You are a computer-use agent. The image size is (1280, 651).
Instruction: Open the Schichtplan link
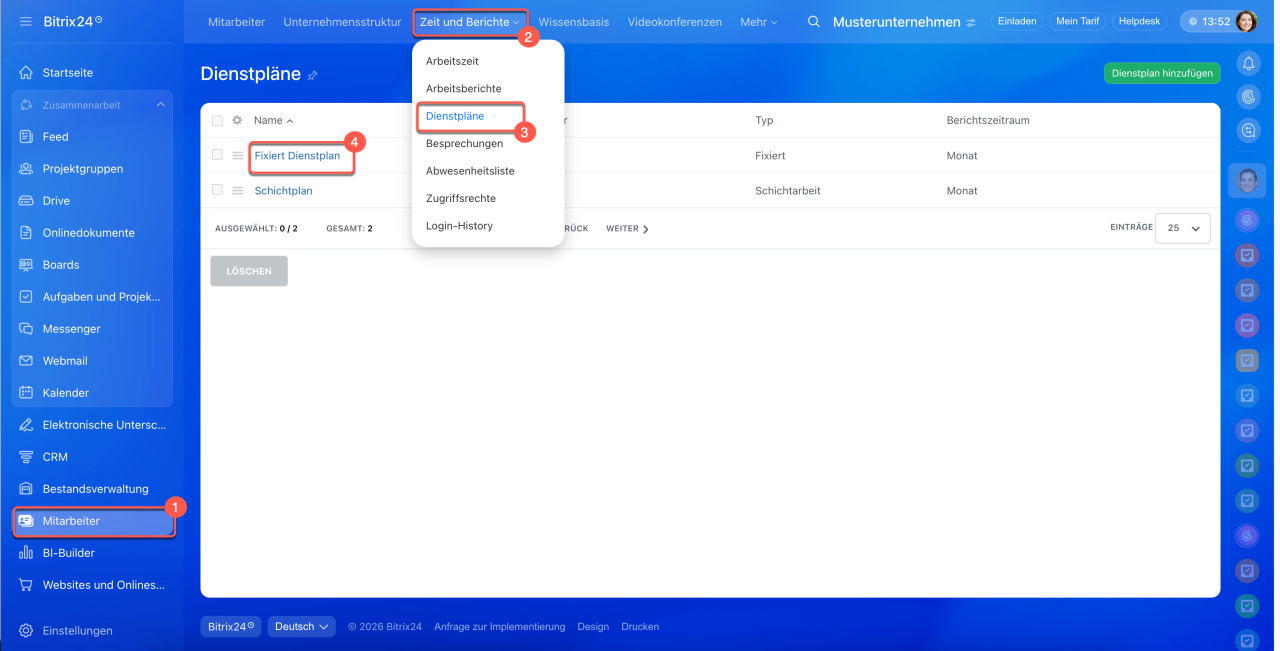pyautogui.click(x=283, y=191)
